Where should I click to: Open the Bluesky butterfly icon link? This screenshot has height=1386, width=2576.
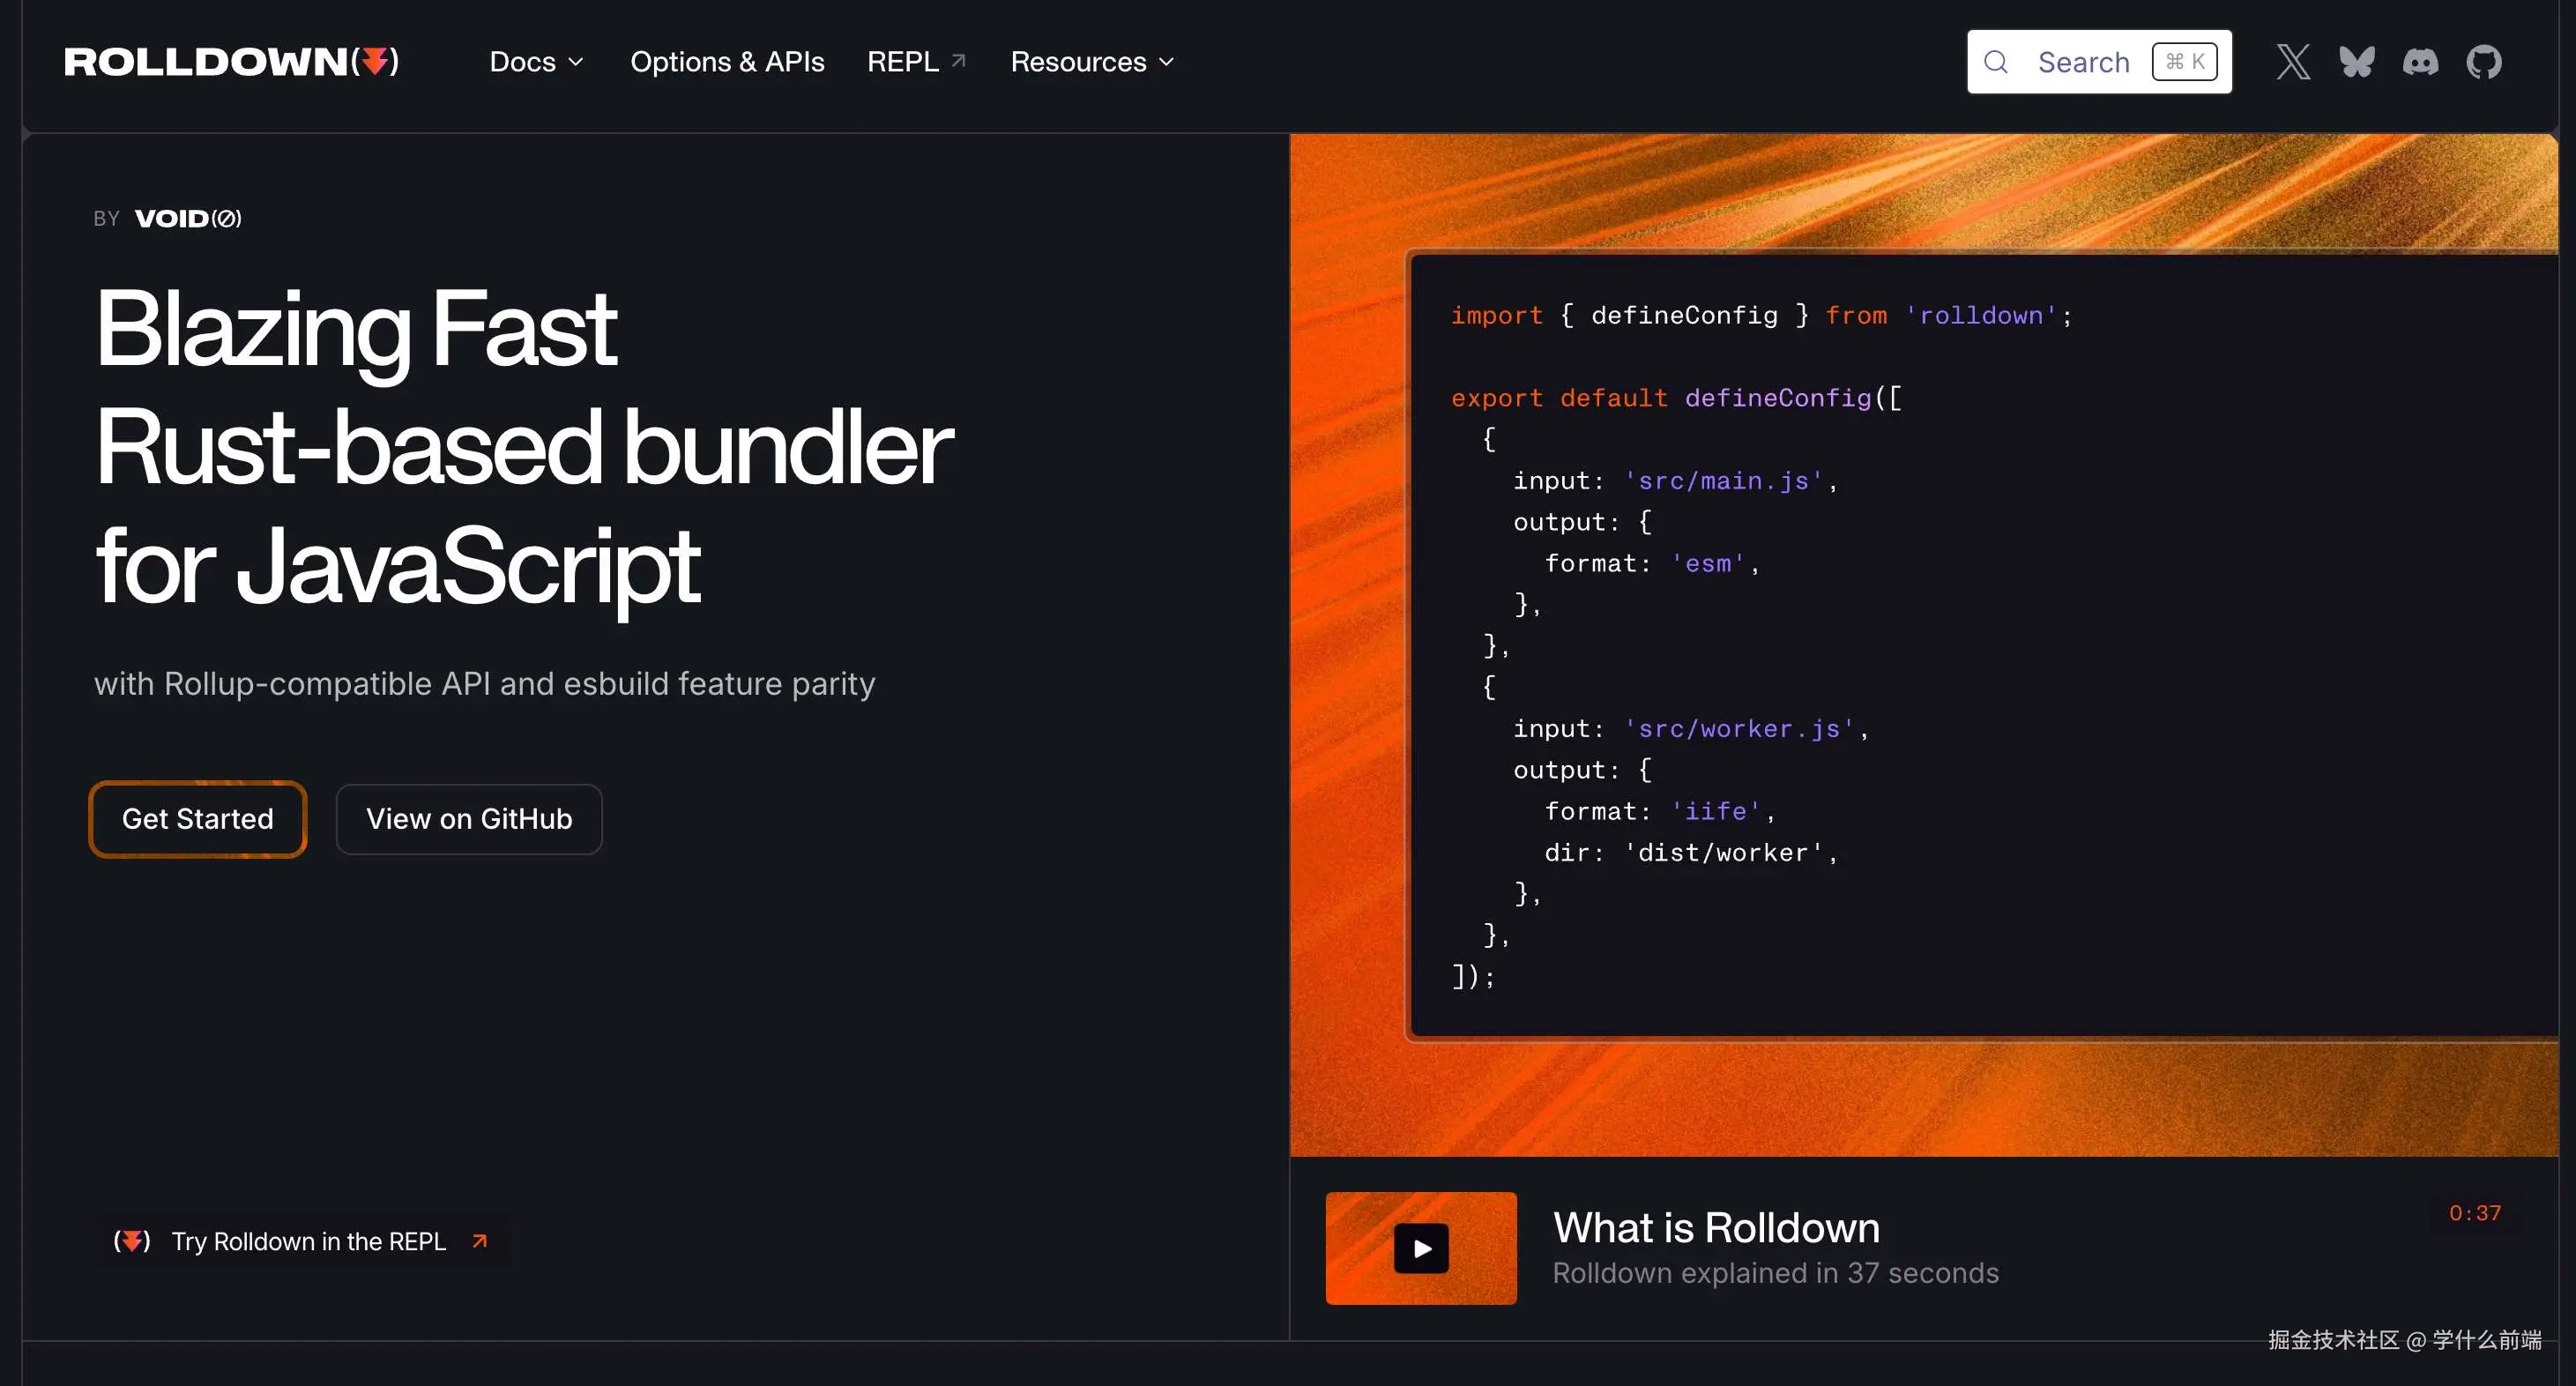coord(2356,62)
